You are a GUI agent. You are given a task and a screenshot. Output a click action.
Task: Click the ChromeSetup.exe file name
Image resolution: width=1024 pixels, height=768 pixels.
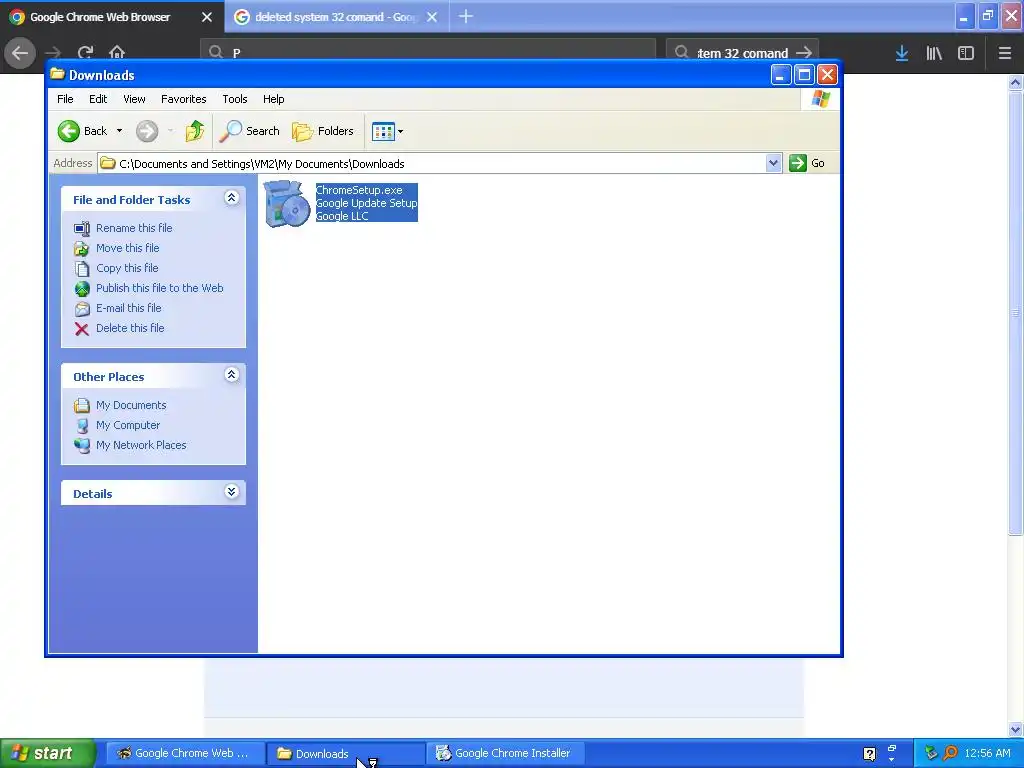[359, 190]
